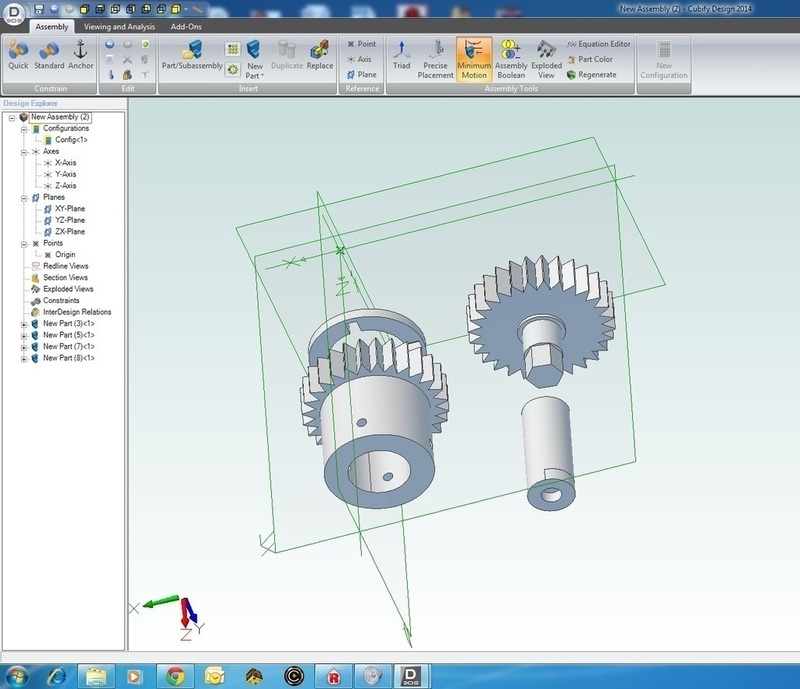Select the Anchor constrain tool

[83, 52]
